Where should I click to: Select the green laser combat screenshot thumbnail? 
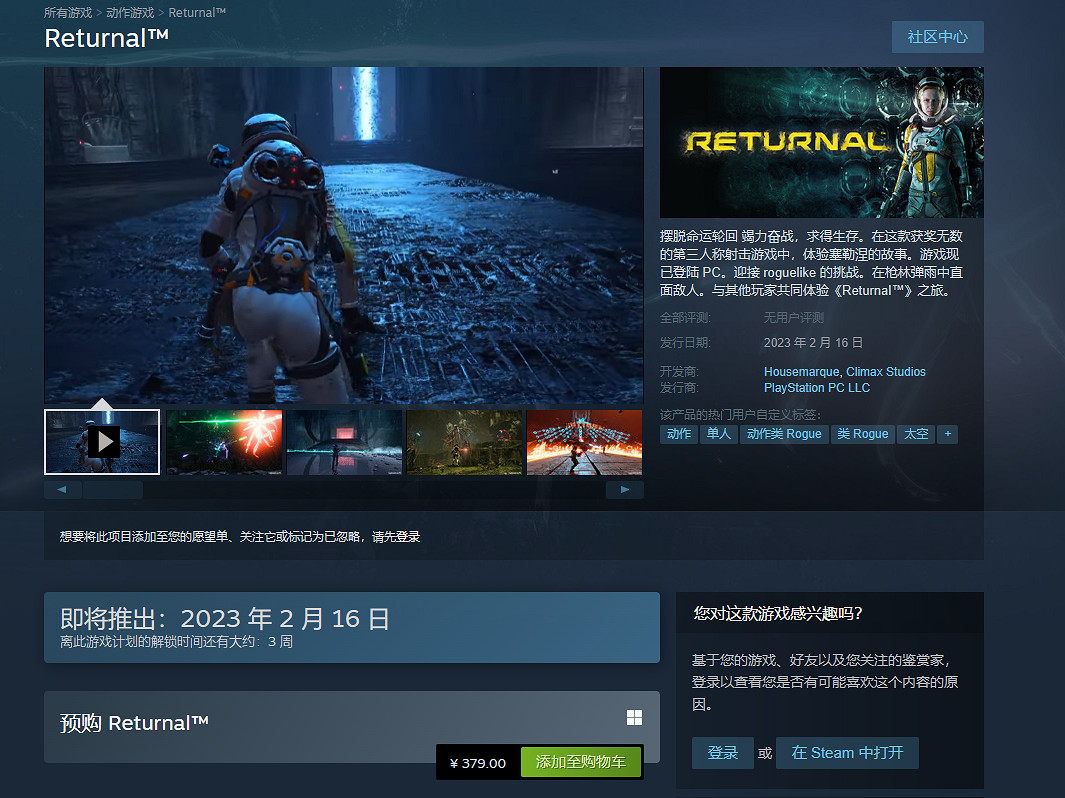tap(223, 441)
